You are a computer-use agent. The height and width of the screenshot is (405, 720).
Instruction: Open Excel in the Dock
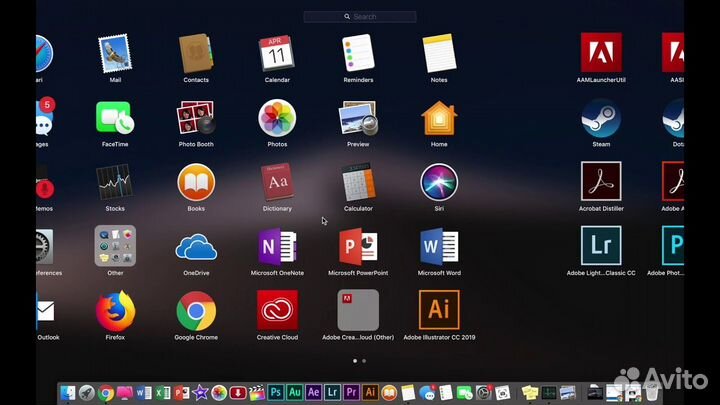pos(162,393)
